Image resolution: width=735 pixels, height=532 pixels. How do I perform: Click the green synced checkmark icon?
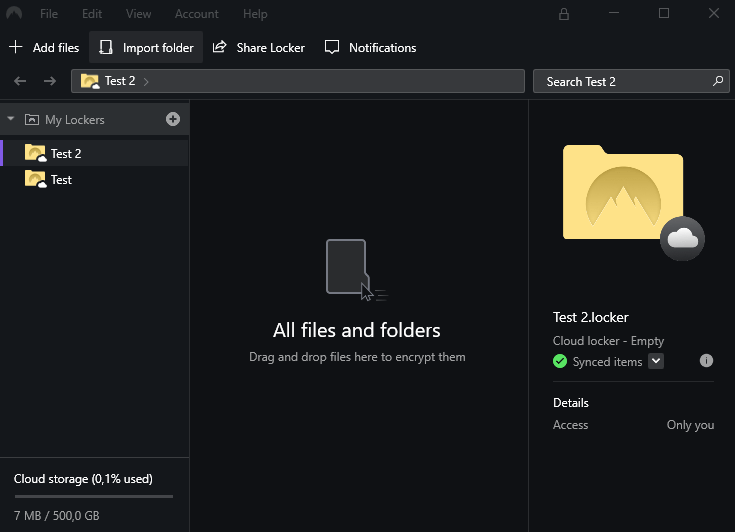(x=560, y=361)
